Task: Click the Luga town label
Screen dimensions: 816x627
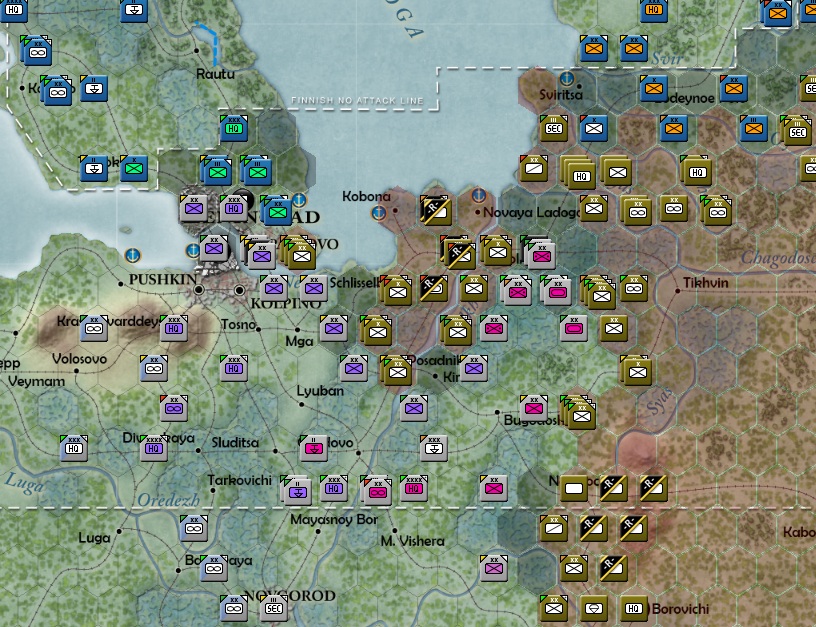Action: pos(94,538)
